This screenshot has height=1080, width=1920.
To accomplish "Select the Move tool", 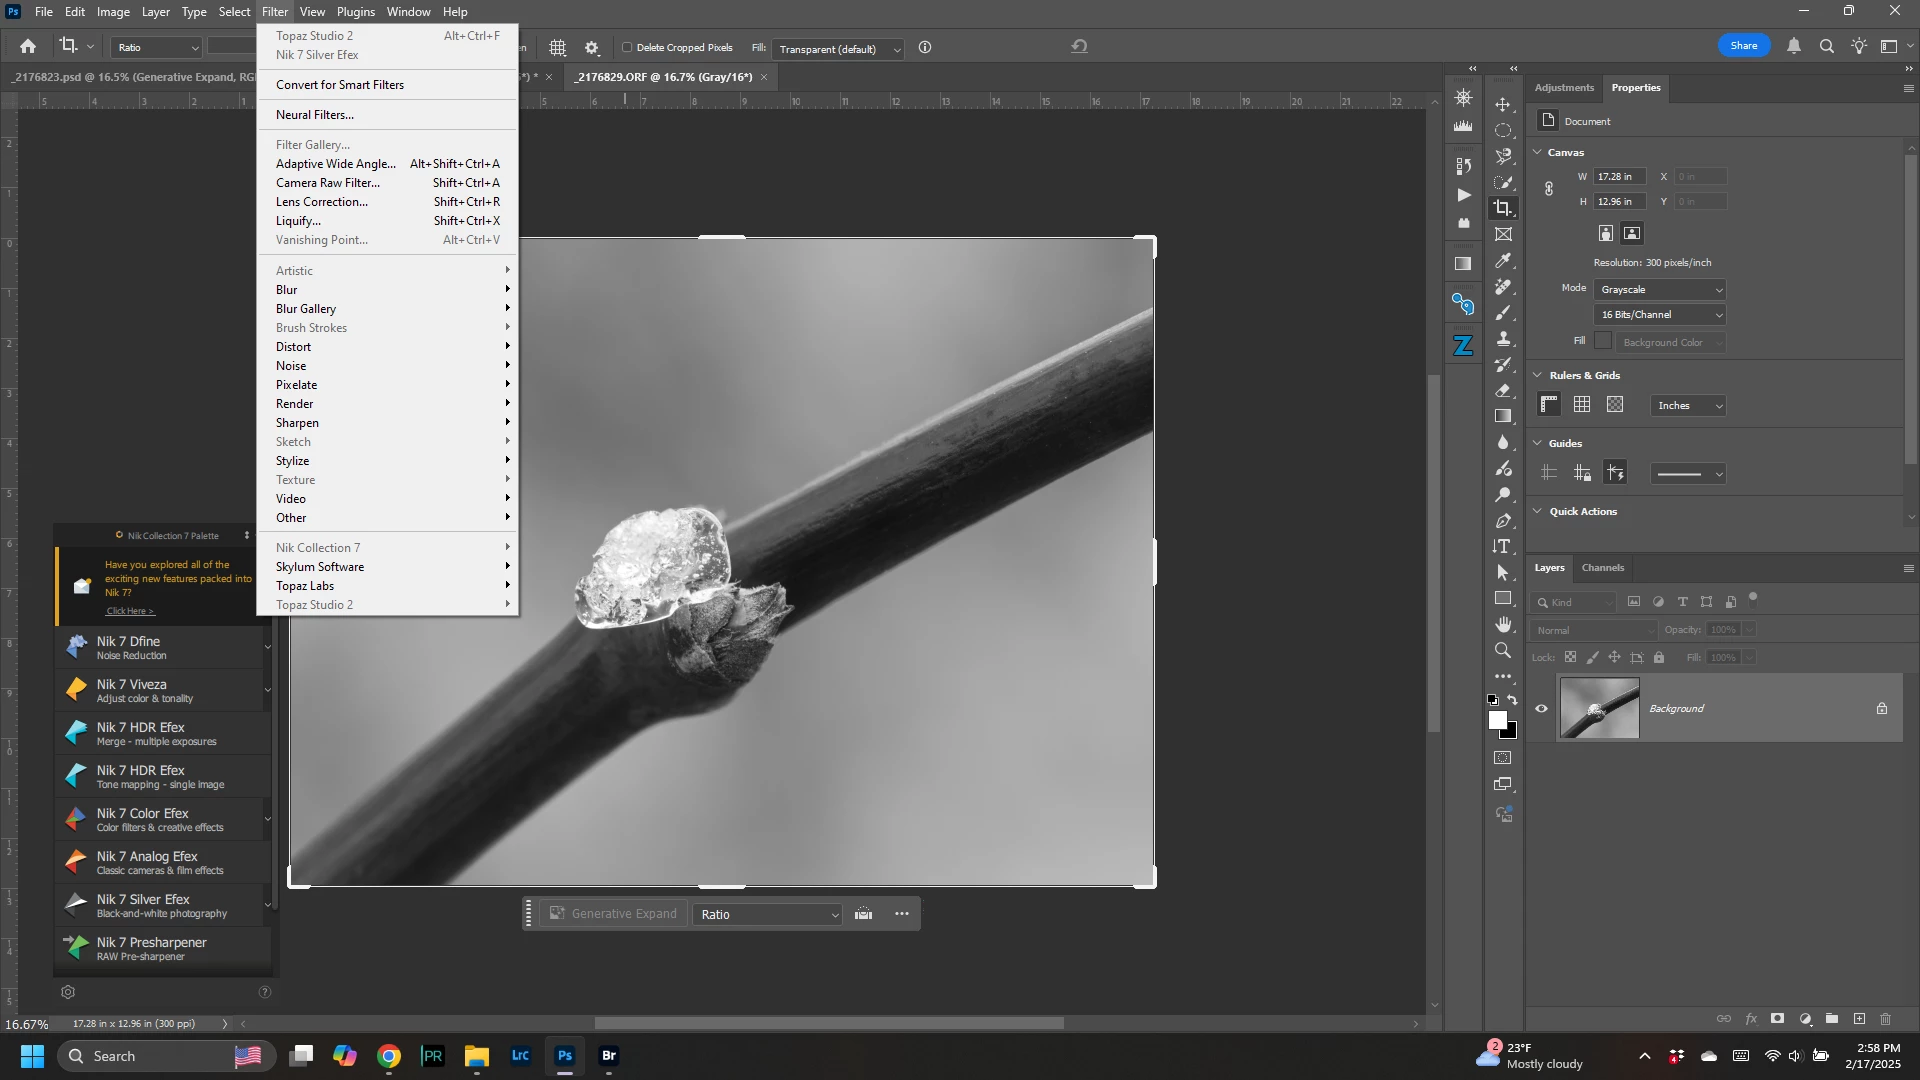I will (x=1503, y=105).
